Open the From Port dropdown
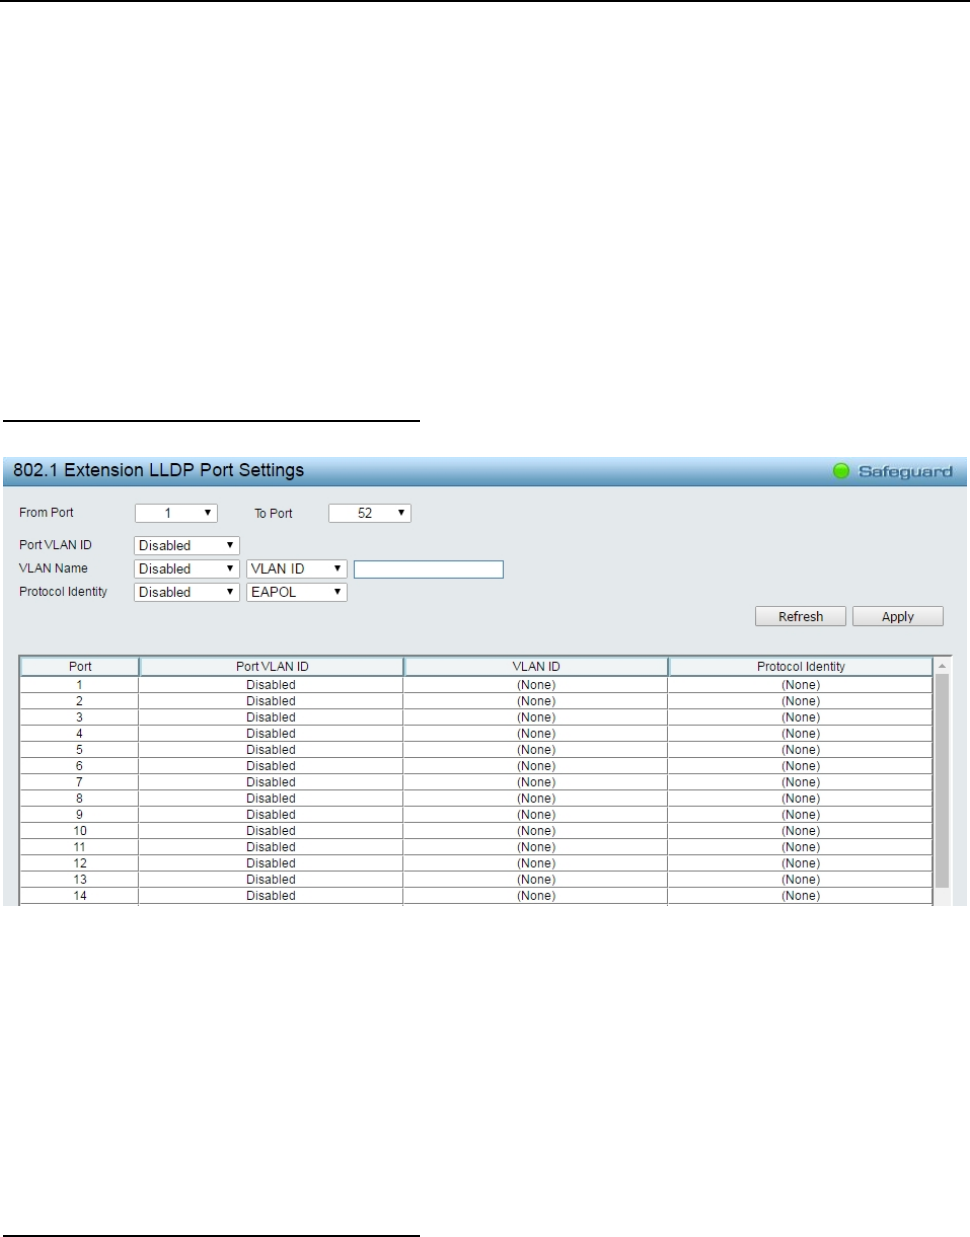 point(176,513)
